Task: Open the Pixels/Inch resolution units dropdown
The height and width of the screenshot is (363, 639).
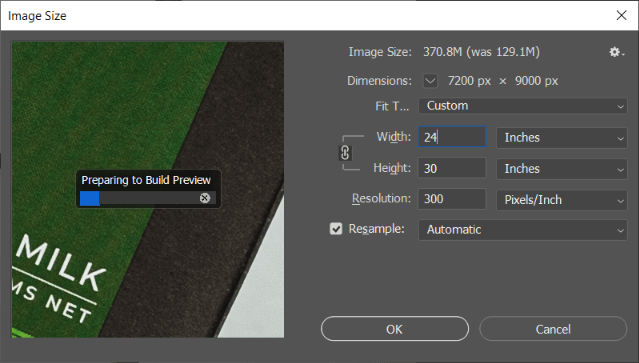Action: (562, 200)
